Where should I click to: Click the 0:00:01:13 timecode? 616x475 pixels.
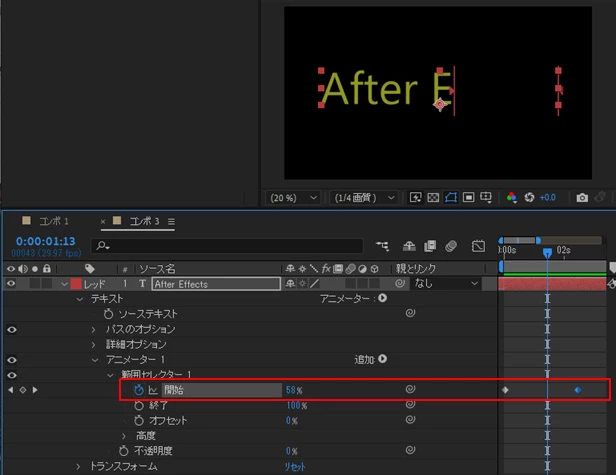pyautogui.click(x=46, y=241)
